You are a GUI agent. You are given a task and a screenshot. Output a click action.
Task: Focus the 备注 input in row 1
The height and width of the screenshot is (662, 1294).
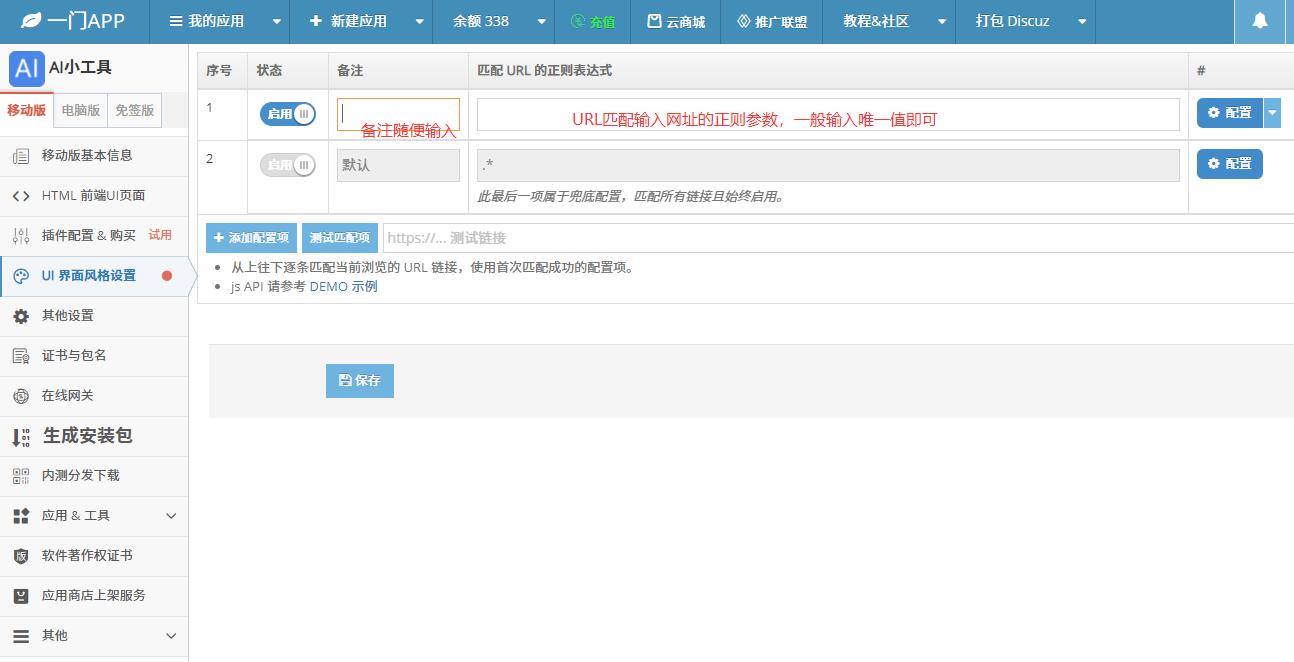tap(398, 114)
